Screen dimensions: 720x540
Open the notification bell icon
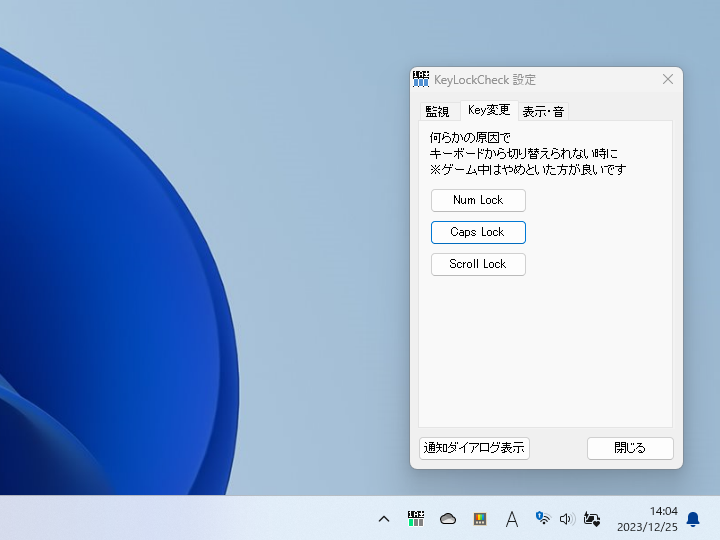(x=693, y=519)
